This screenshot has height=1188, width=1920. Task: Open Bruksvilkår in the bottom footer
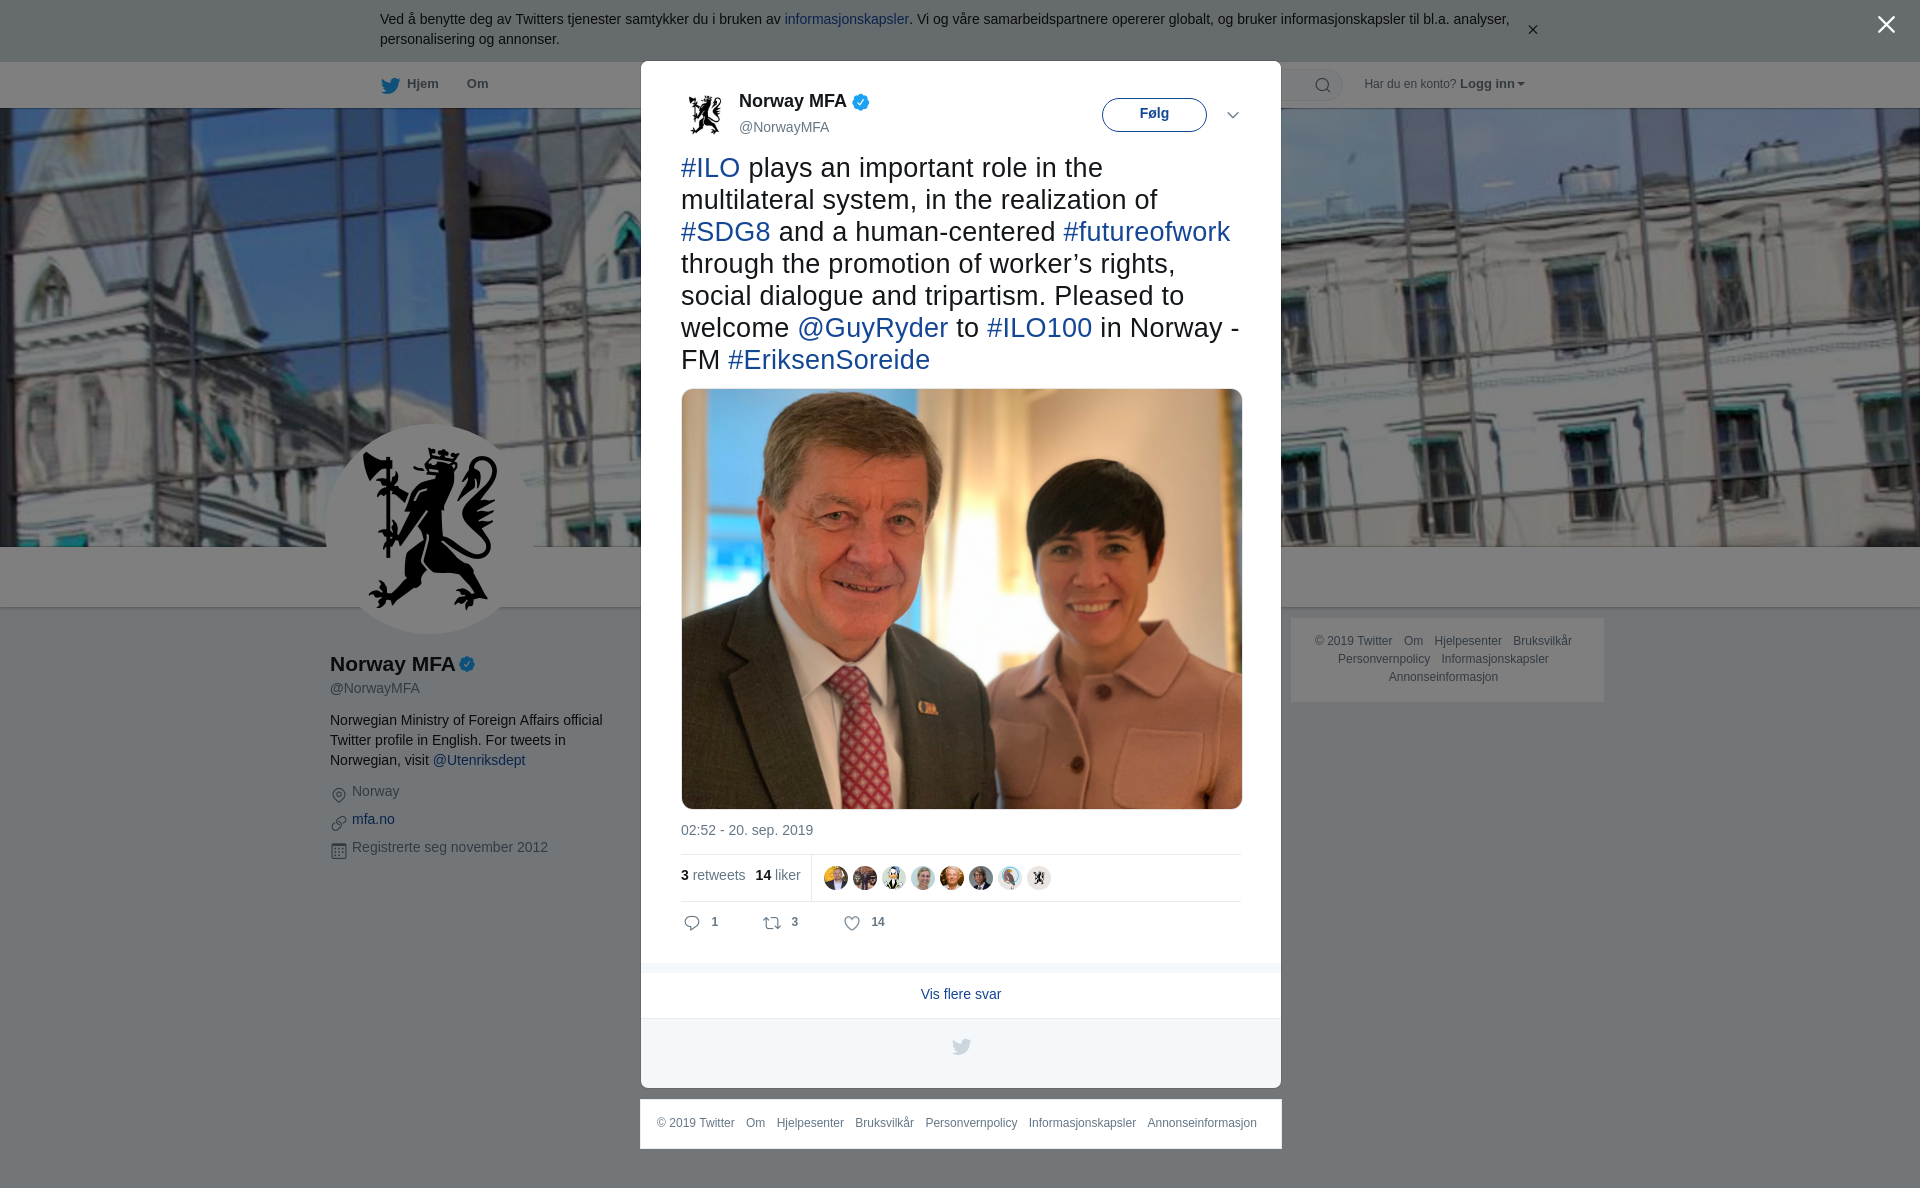(x=884, y=1123)
